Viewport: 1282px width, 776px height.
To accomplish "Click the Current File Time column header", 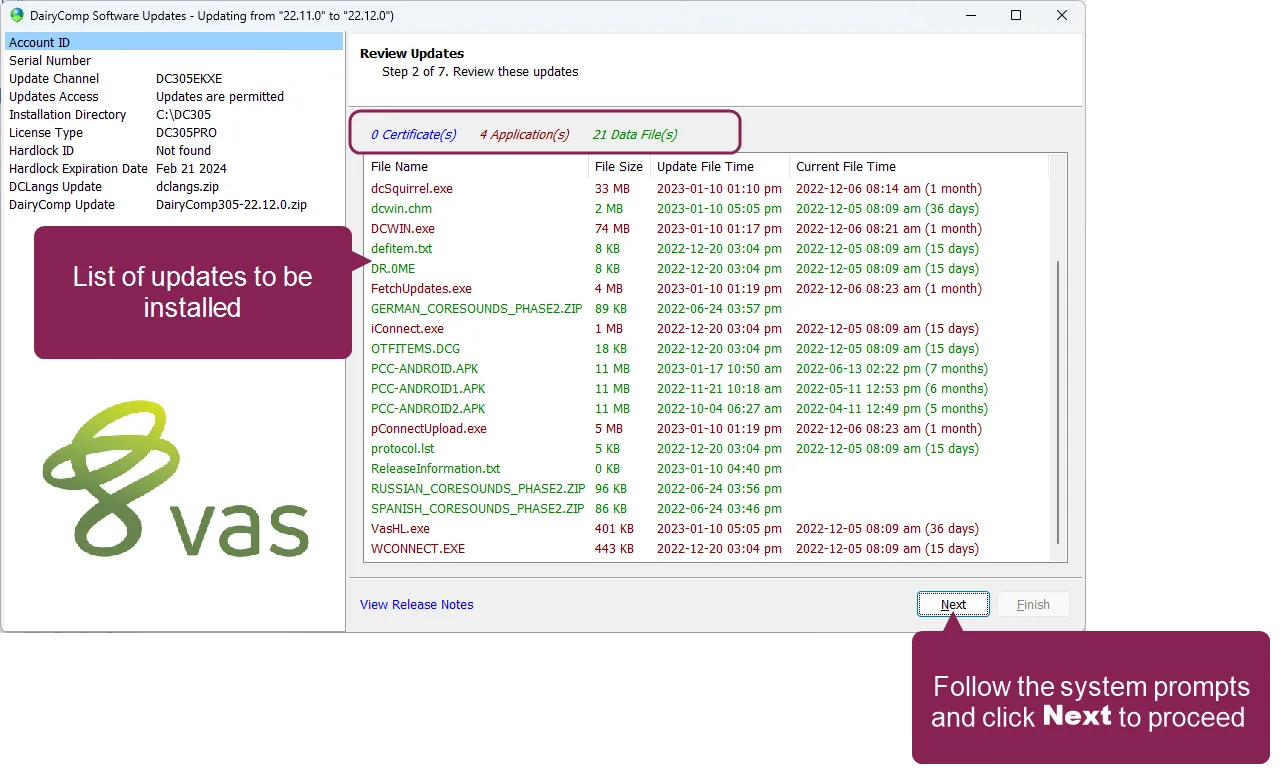I will (x=918, y=167).
